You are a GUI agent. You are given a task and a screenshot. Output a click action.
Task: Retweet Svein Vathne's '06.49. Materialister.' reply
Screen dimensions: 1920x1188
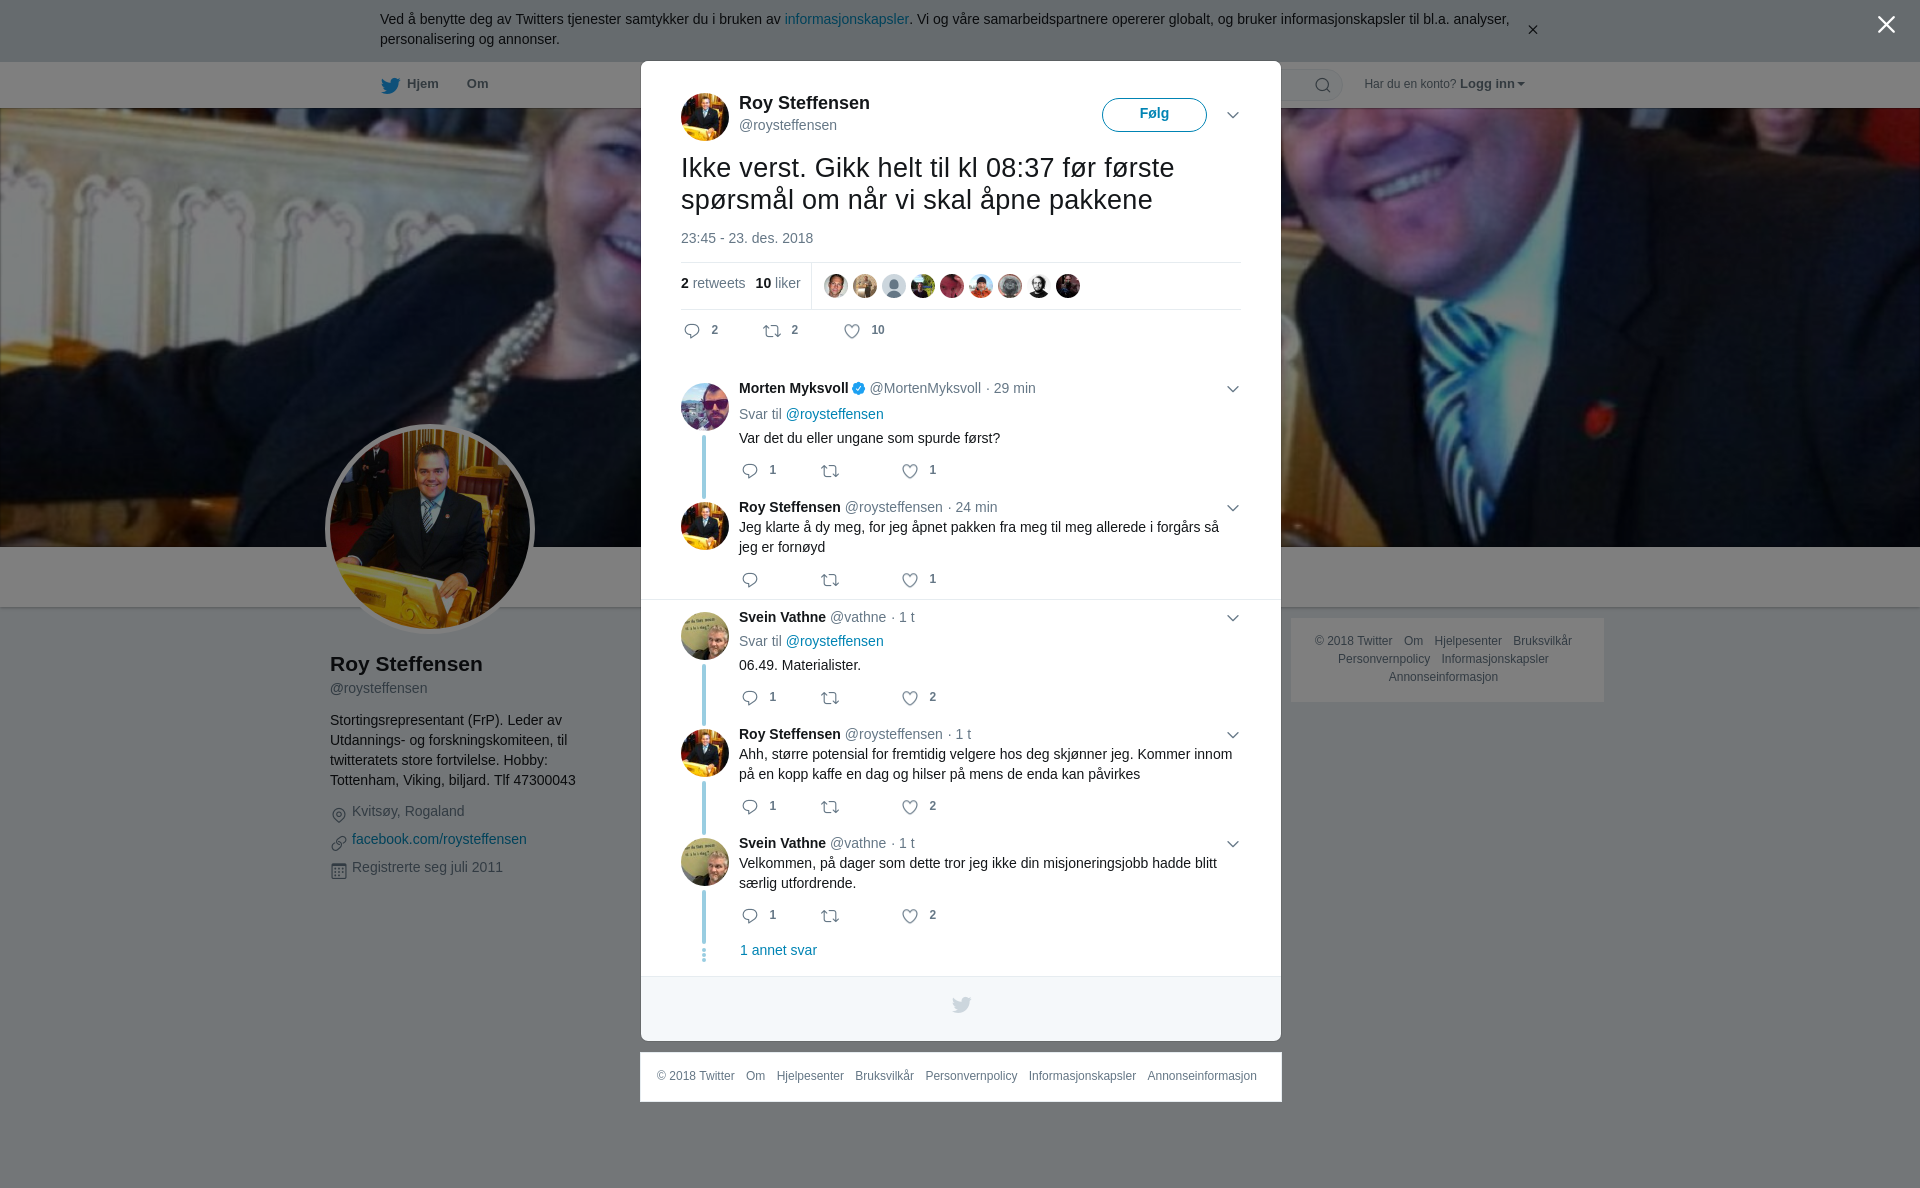point(830,698)
